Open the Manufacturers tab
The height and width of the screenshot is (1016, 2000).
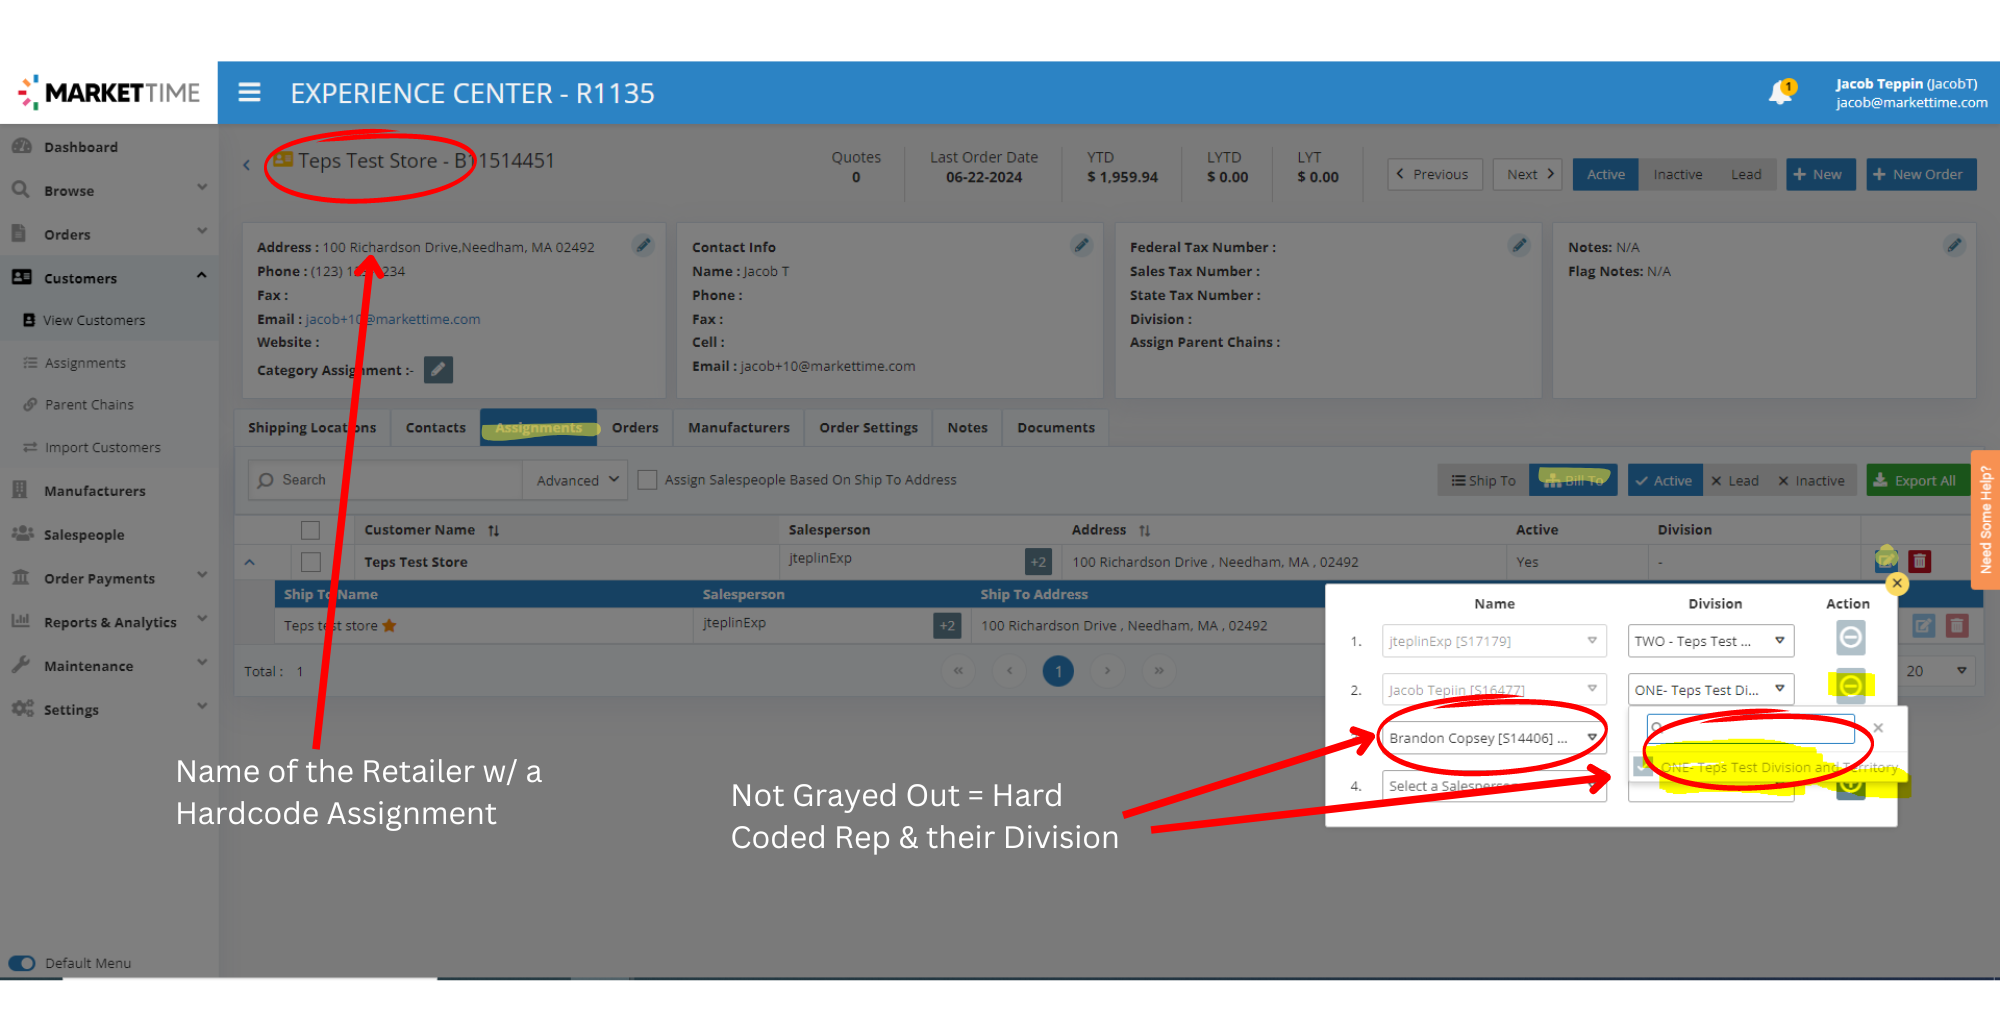[738, 427]
